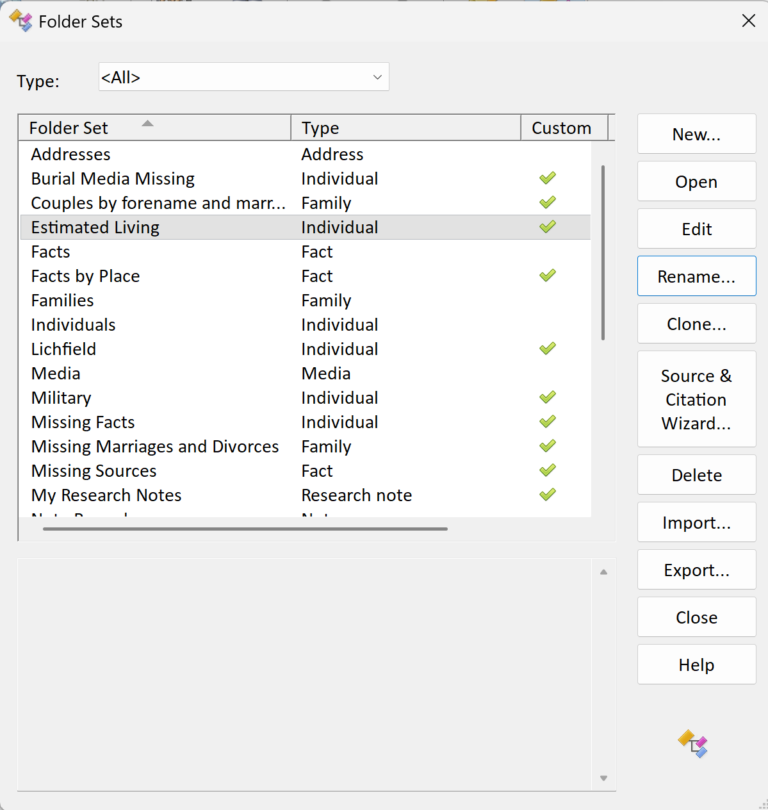Click description pane scroll up arrow
The width and height of the screenshot is (768, 810).
tap(603, 572)
